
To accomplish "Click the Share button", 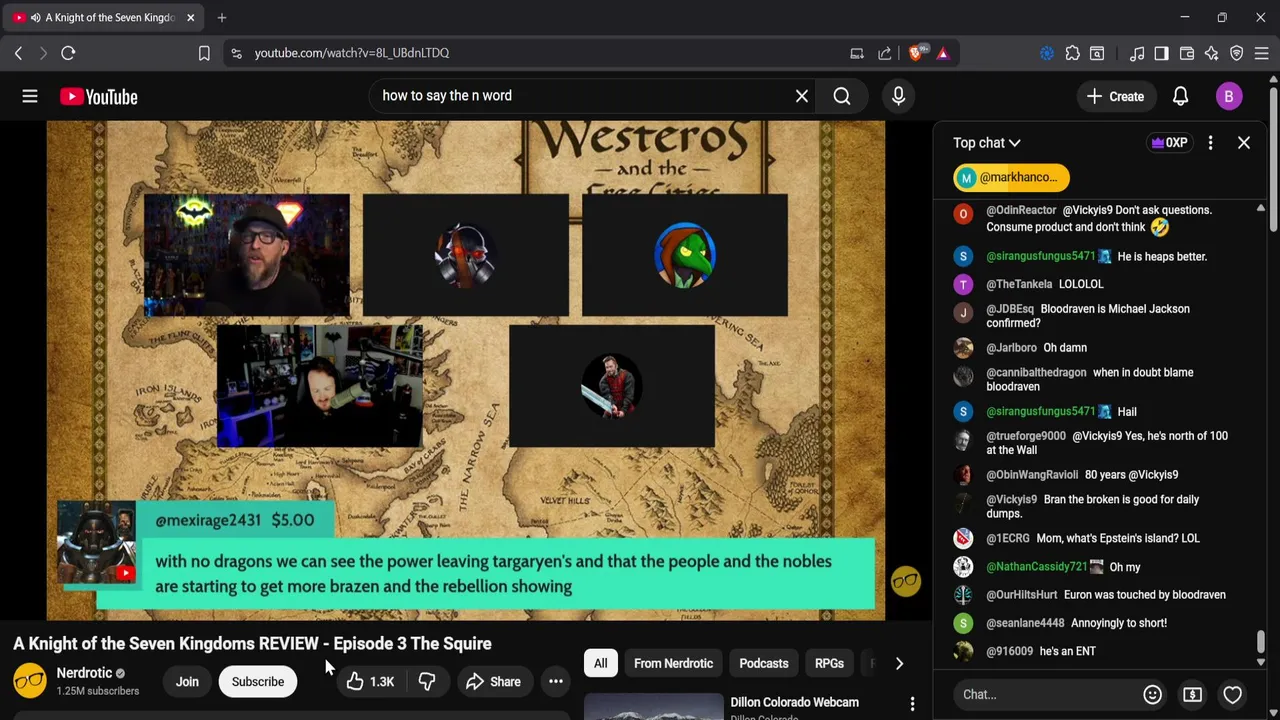I will [x=493, y=682].
